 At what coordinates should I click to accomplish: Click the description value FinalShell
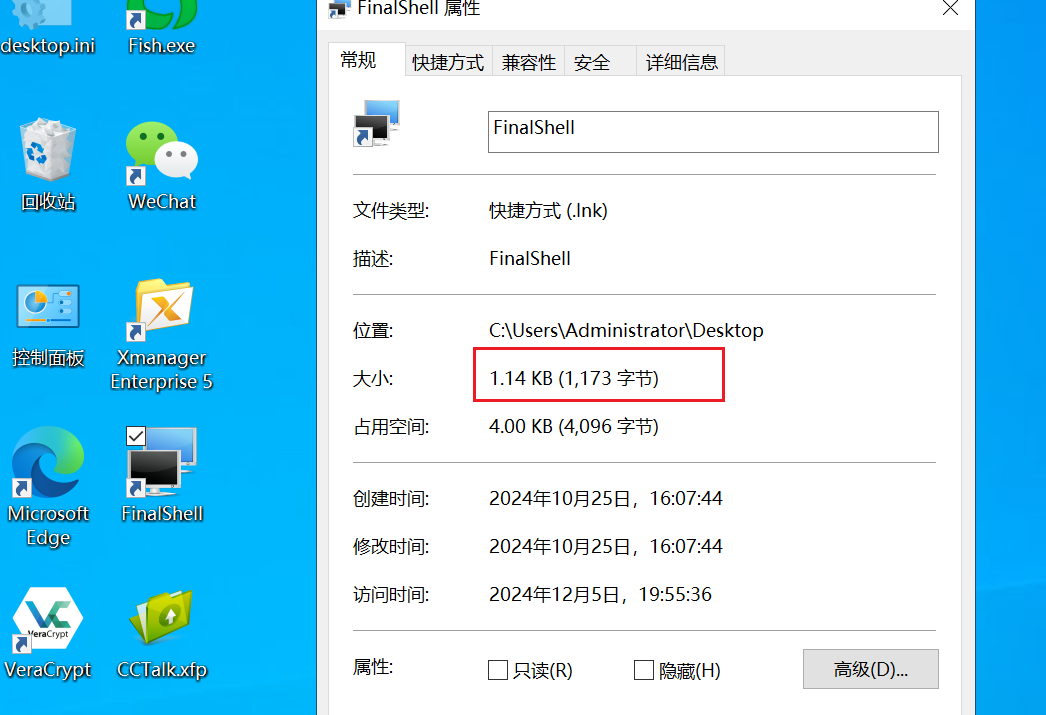pyautogui.click(x=530, y=258)
